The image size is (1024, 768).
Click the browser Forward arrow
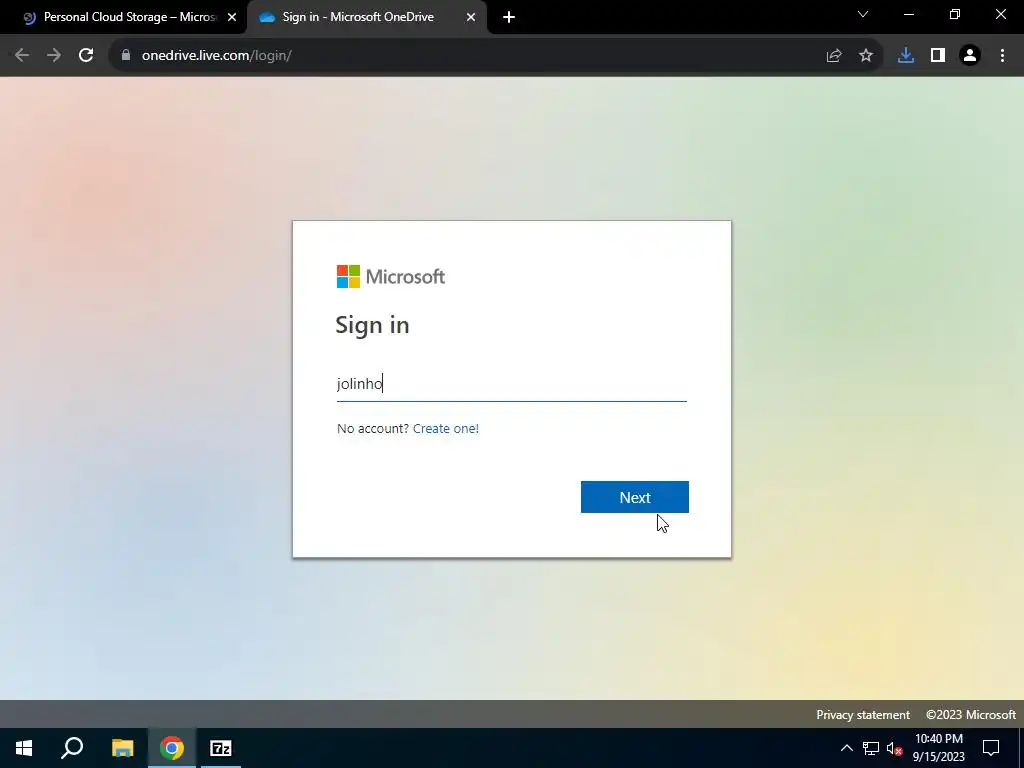(54, 56)
